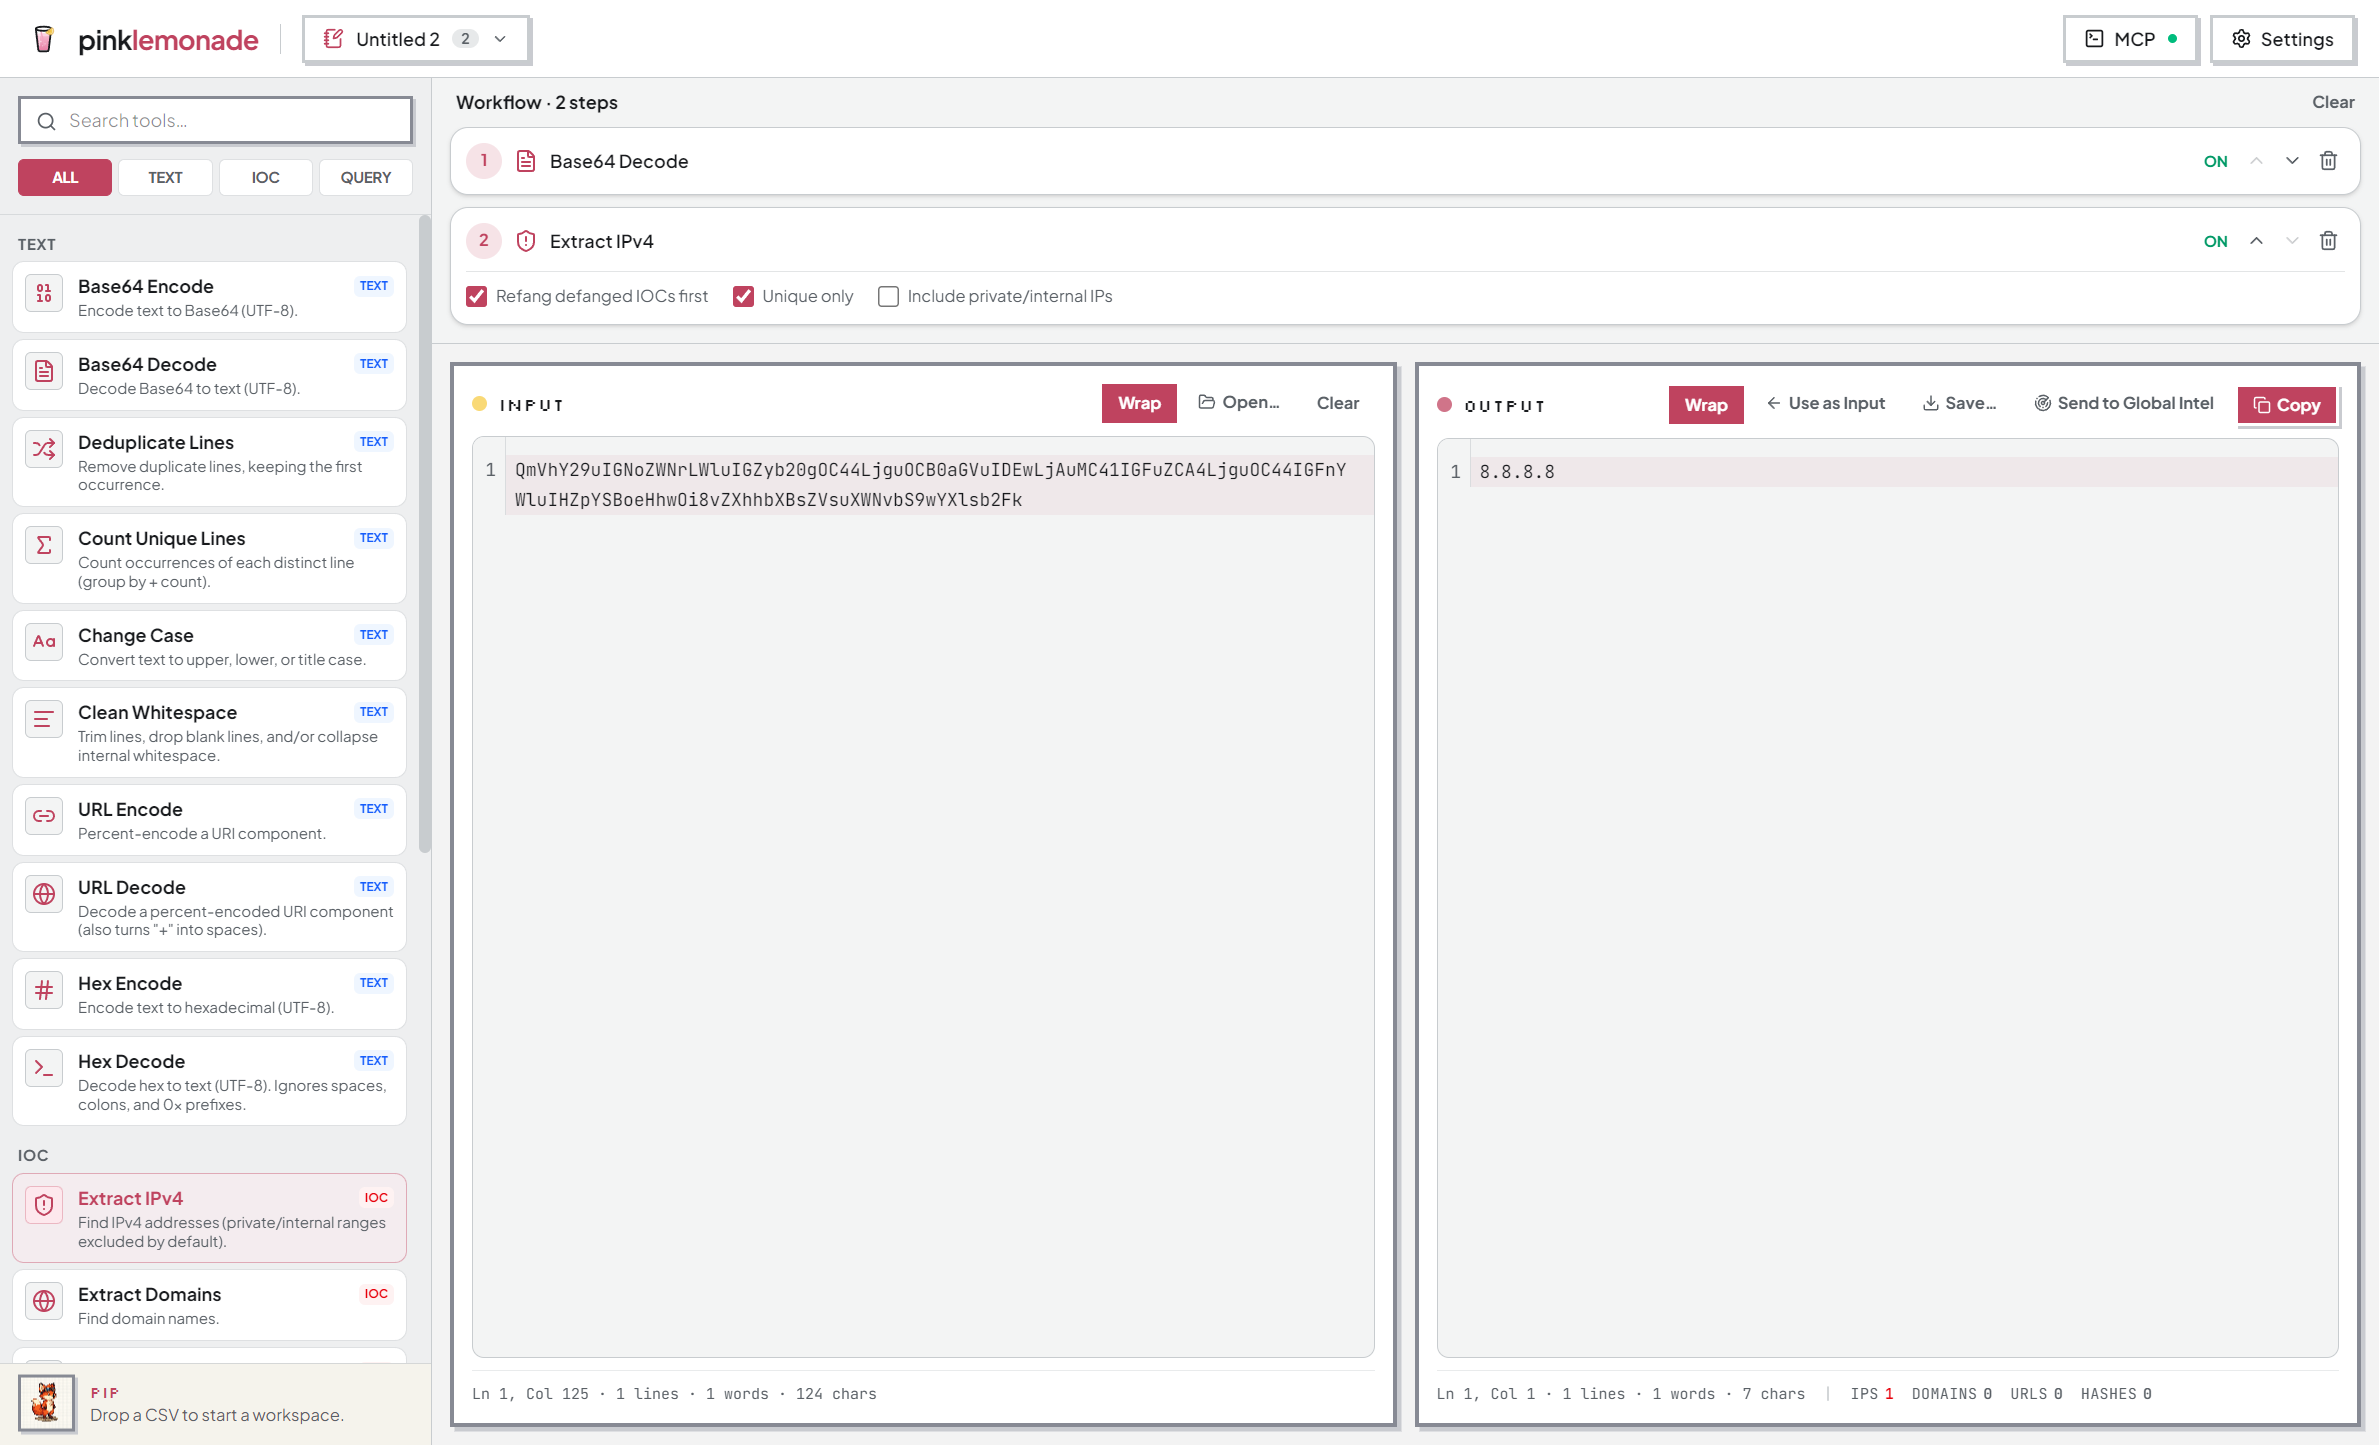Click the fox mascot thumbnail
Image resolution: width=2379 pixels, height=1445 pixels.
point(46,1403)
